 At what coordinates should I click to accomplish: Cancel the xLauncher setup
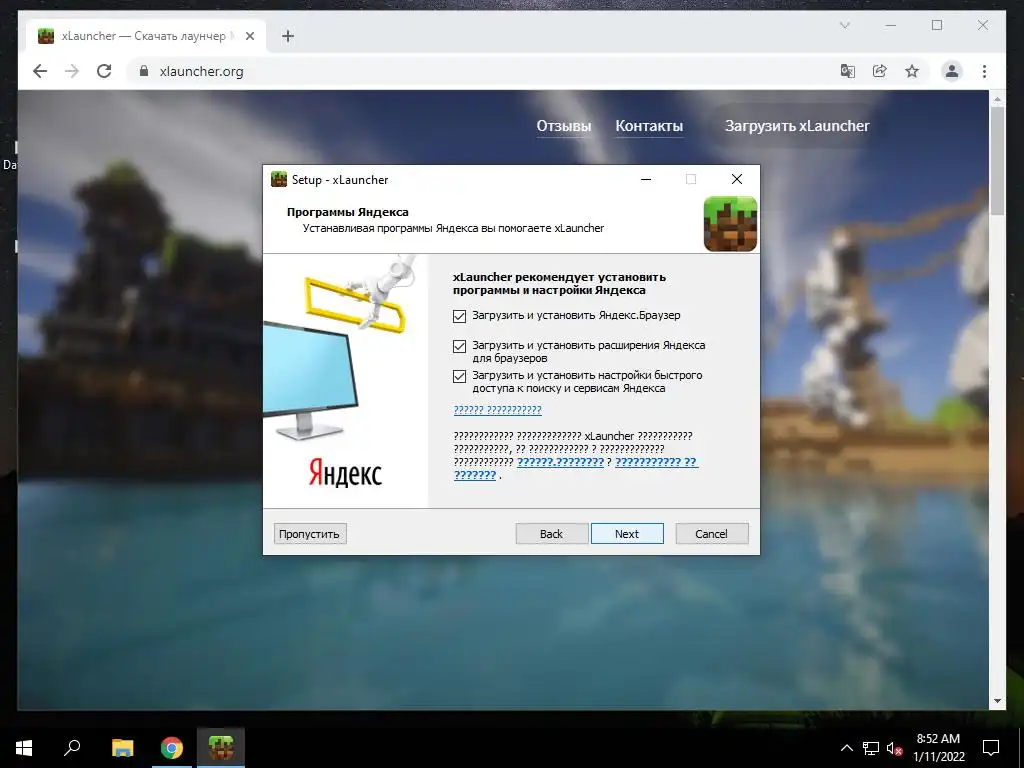(x=711, y=534)
